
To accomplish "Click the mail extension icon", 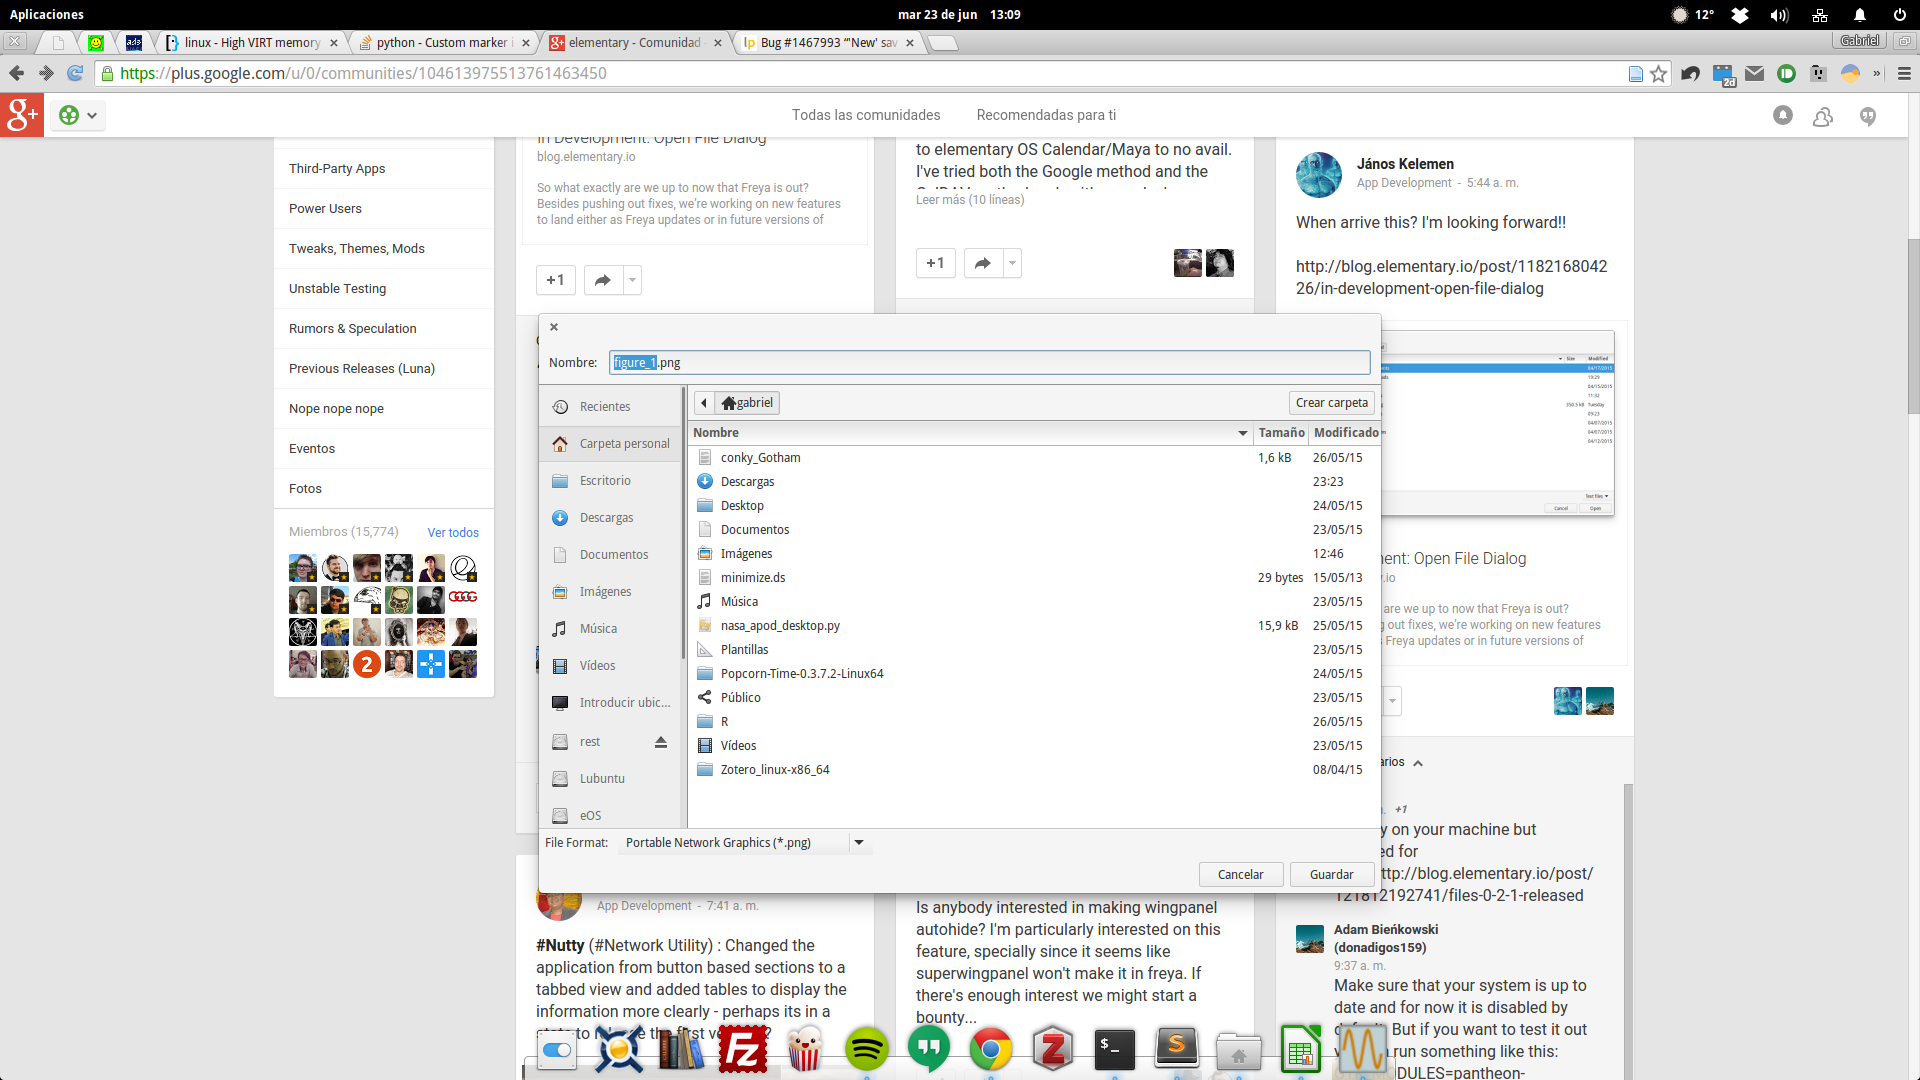I will pos(1754,73).
